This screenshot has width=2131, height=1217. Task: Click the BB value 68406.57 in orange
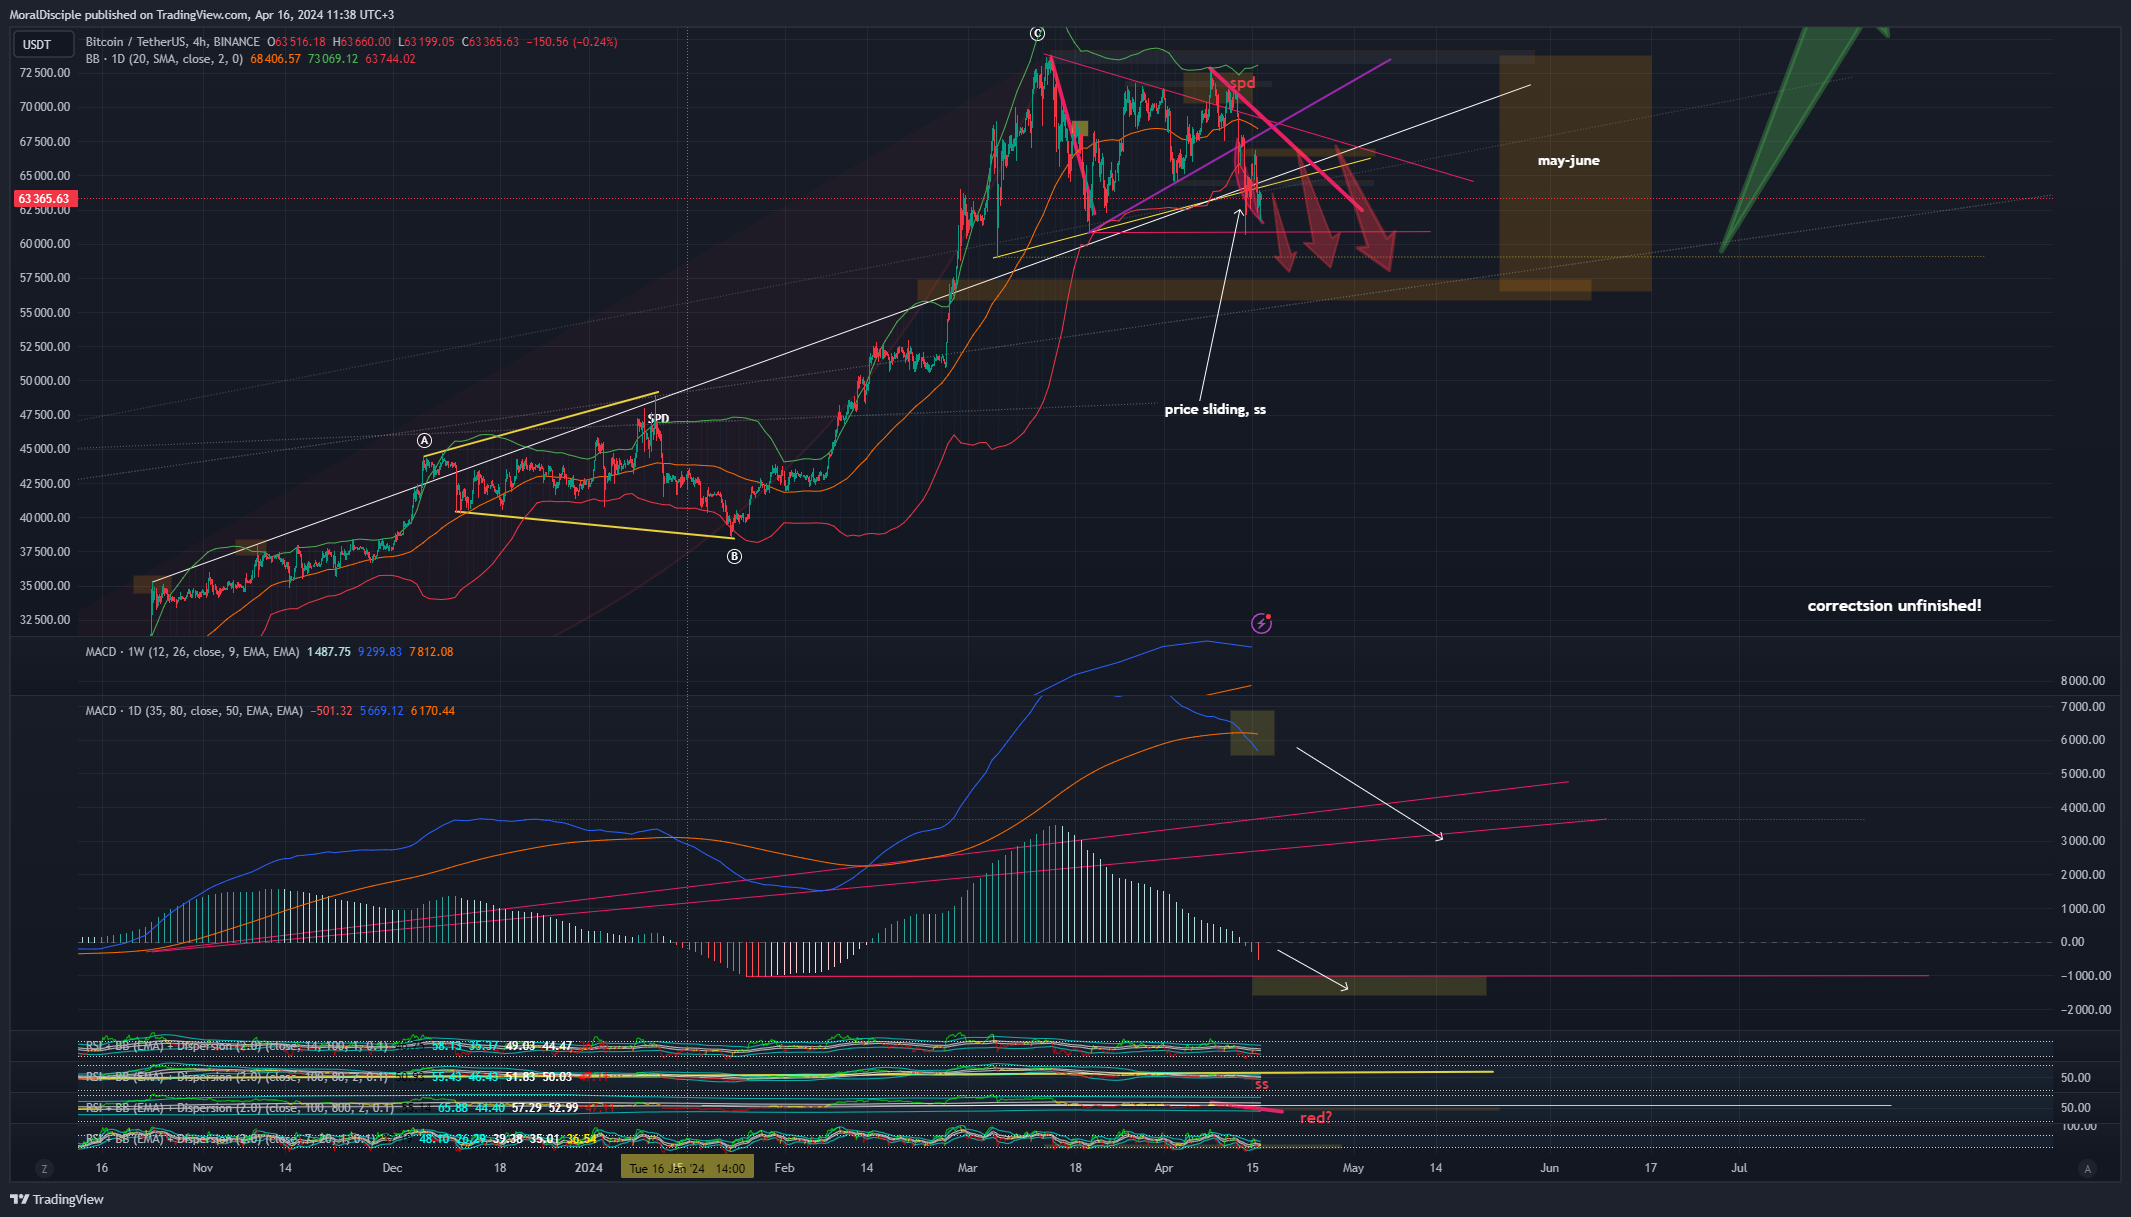pyautogui.click(x=275, y=59)
